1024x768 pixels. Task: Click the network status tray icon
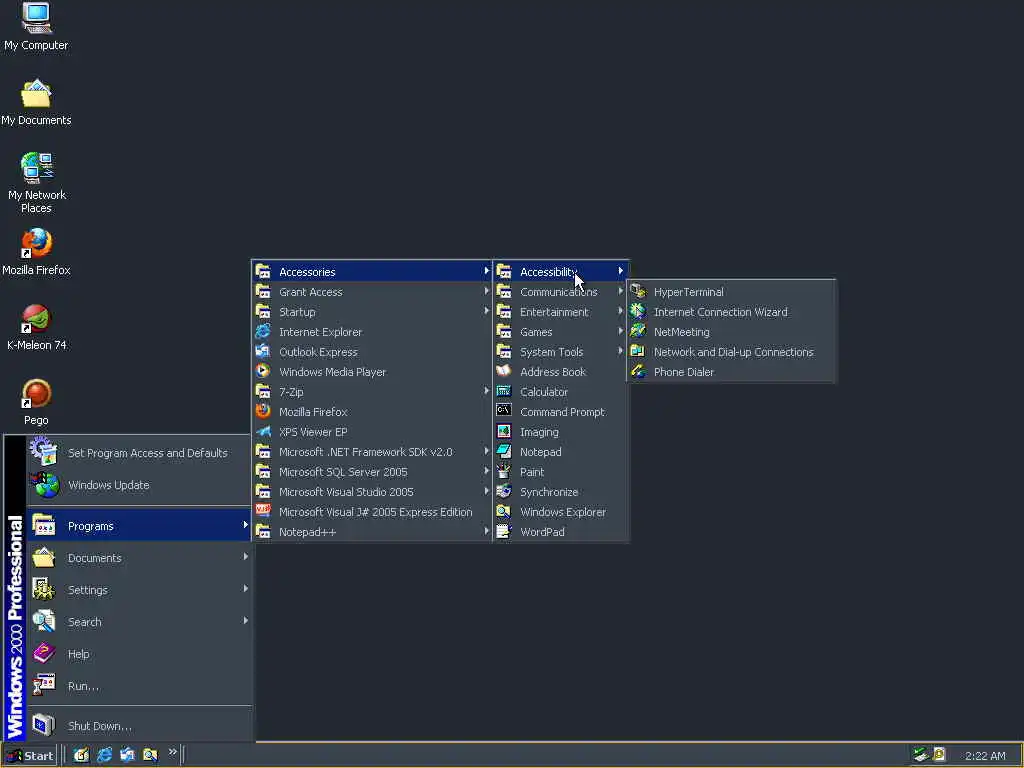click(x=921, y=754)
